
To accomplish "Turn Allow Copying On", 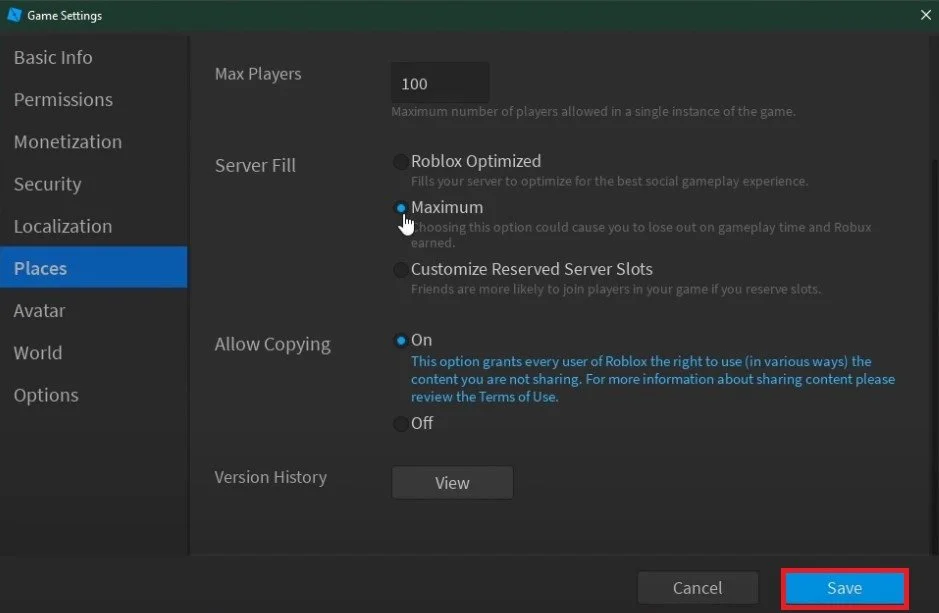I will 401,341.
